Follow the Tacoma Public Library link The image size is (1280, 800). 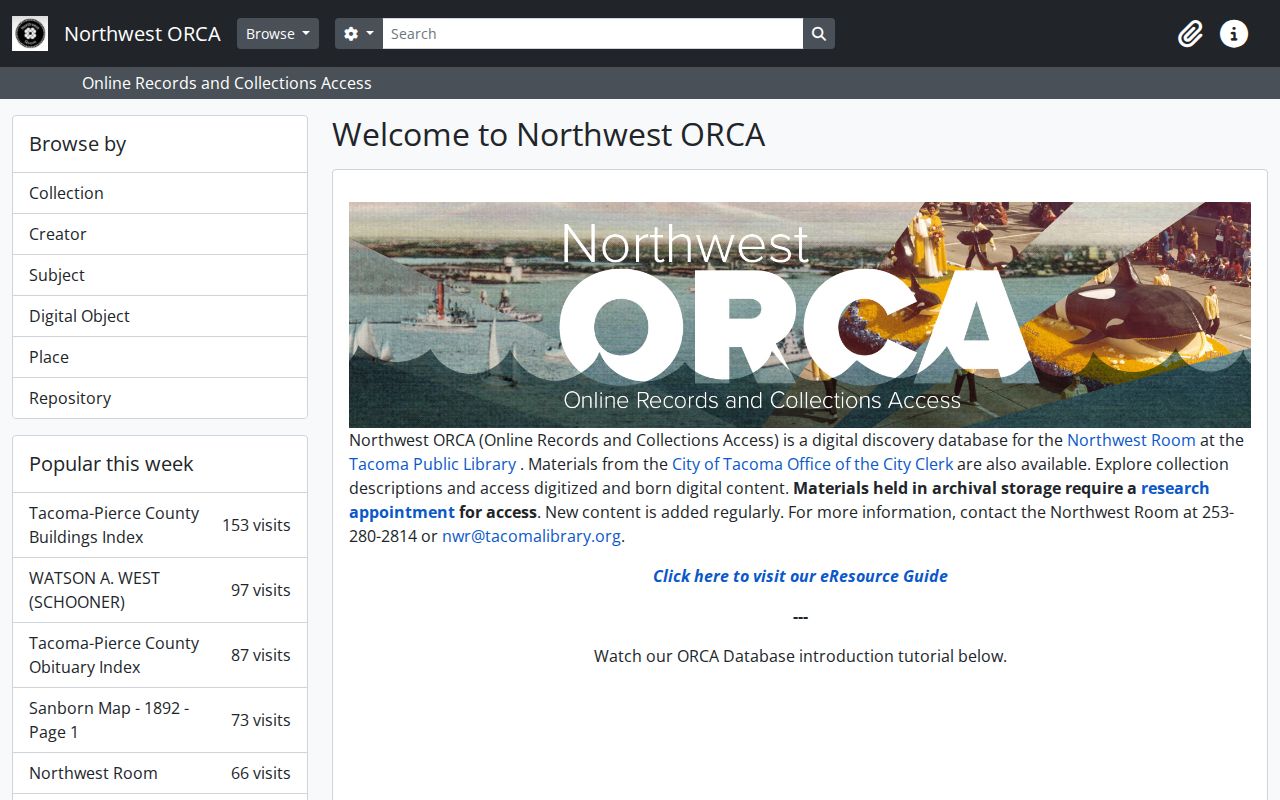(433, 464)
